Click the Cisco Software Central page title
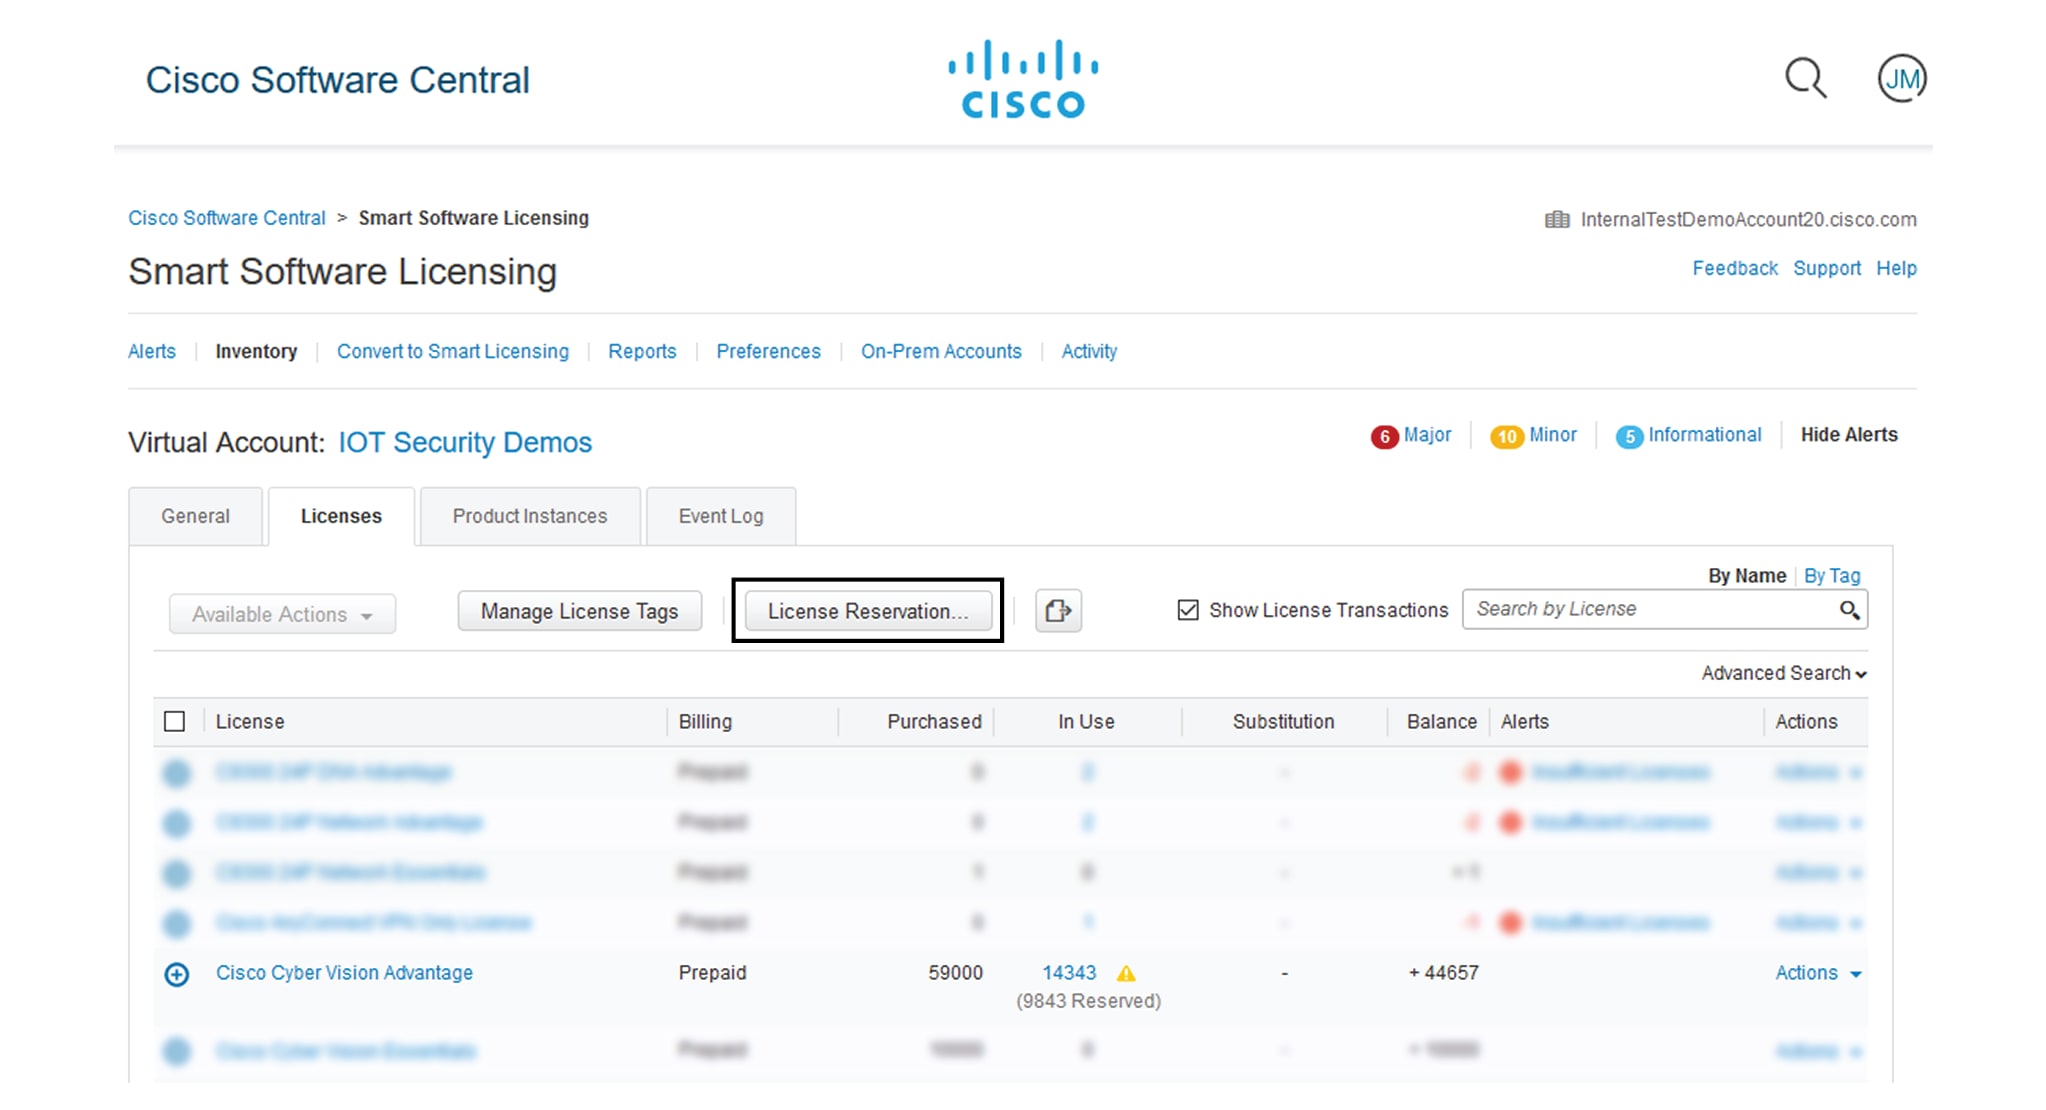Screen dimensions: 2046x1110 (x=338, y=80)
